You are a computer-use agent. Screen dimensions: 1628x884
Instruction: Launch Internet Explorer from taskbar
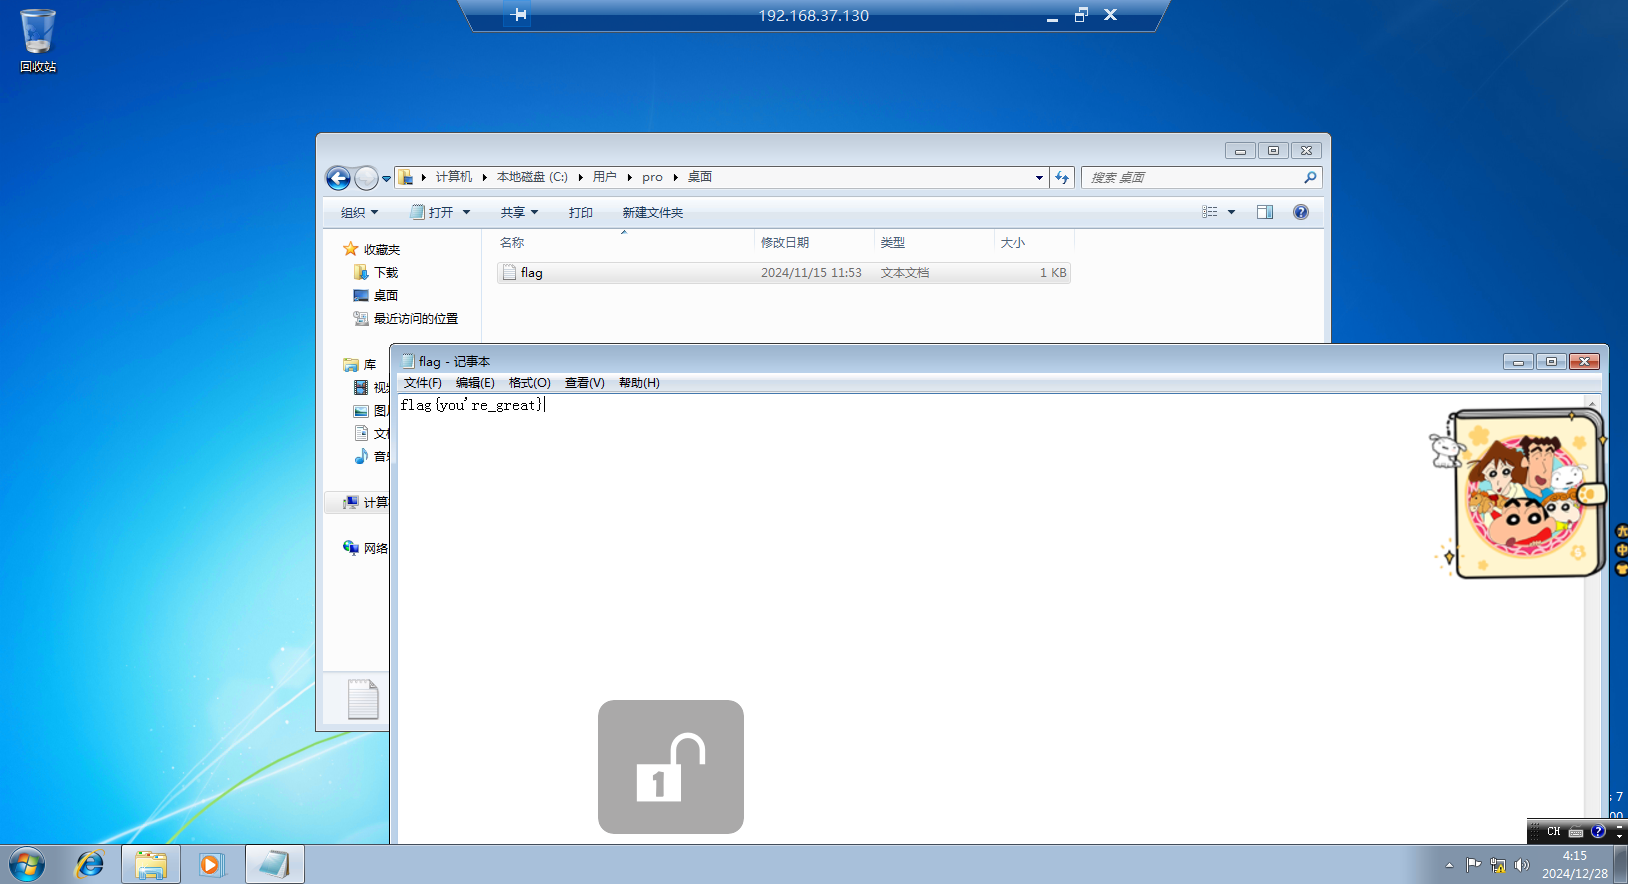click(90, 864)
